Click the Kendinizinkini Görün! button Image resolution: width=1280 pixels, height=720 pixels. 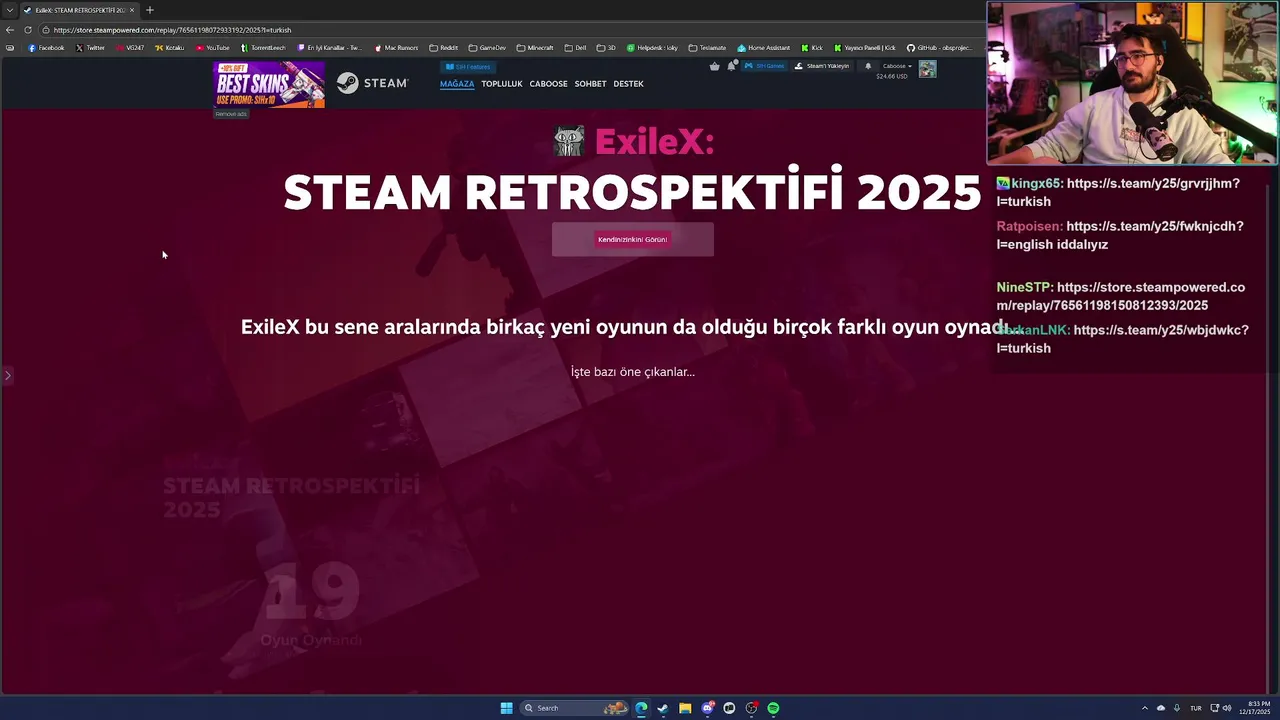[633, 239]
